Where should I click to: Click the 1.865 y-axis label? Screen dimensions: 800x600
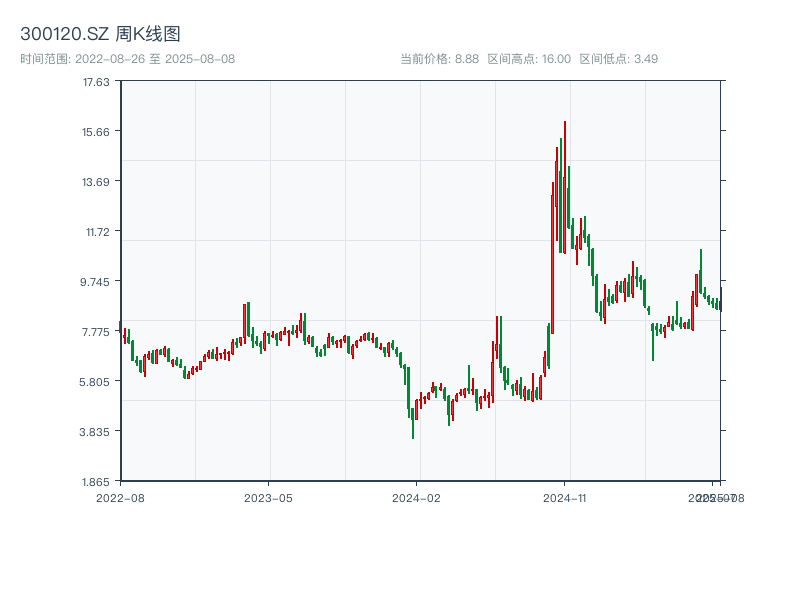96,482
